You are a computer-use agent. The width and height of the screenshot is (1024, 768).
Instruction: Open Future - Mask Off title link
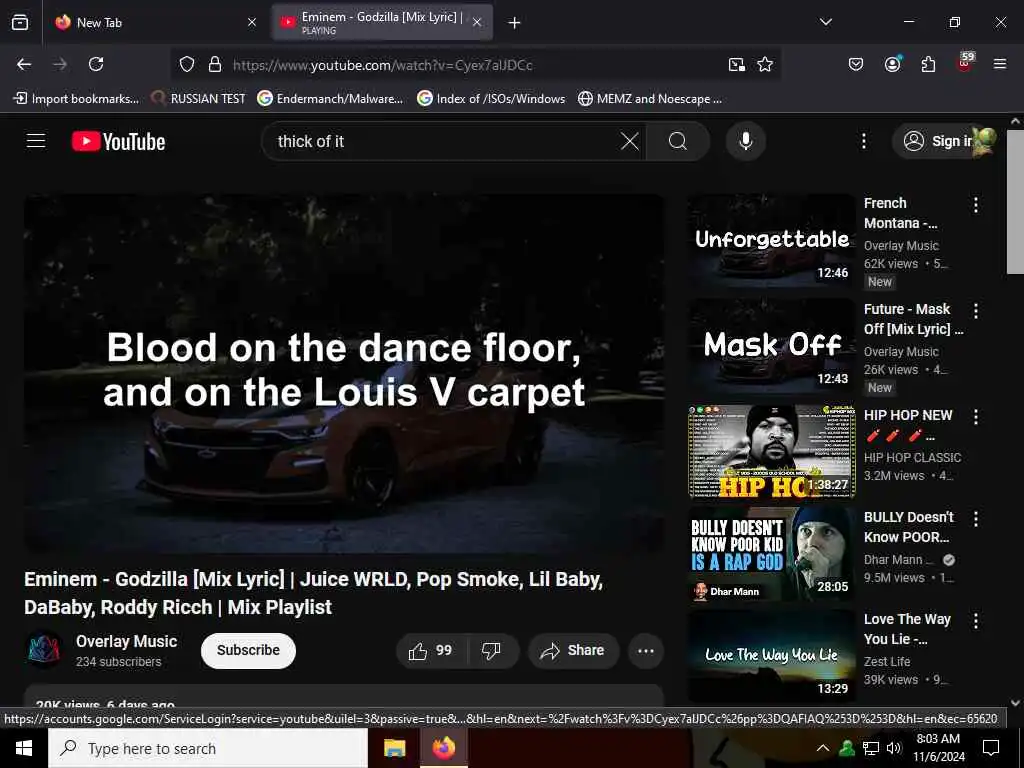tap(913, 319)
